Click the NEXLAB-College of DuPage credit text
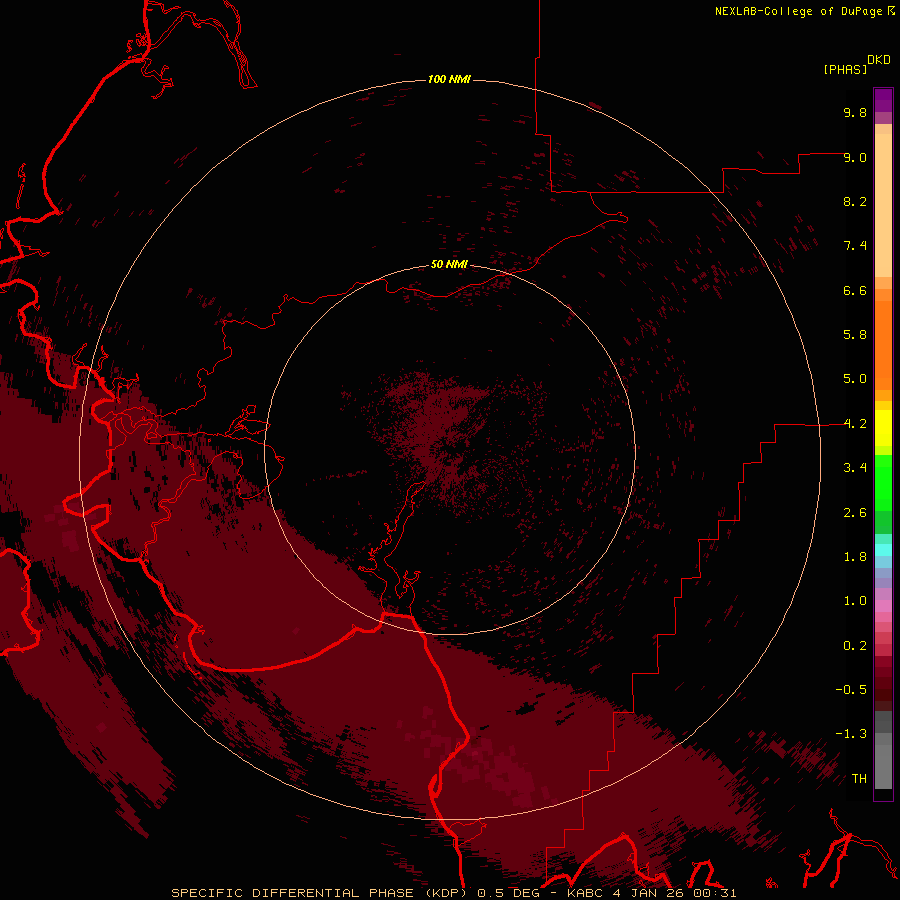Image resolution: width=900 pixels, height=900 pixels. pos(798,11)
